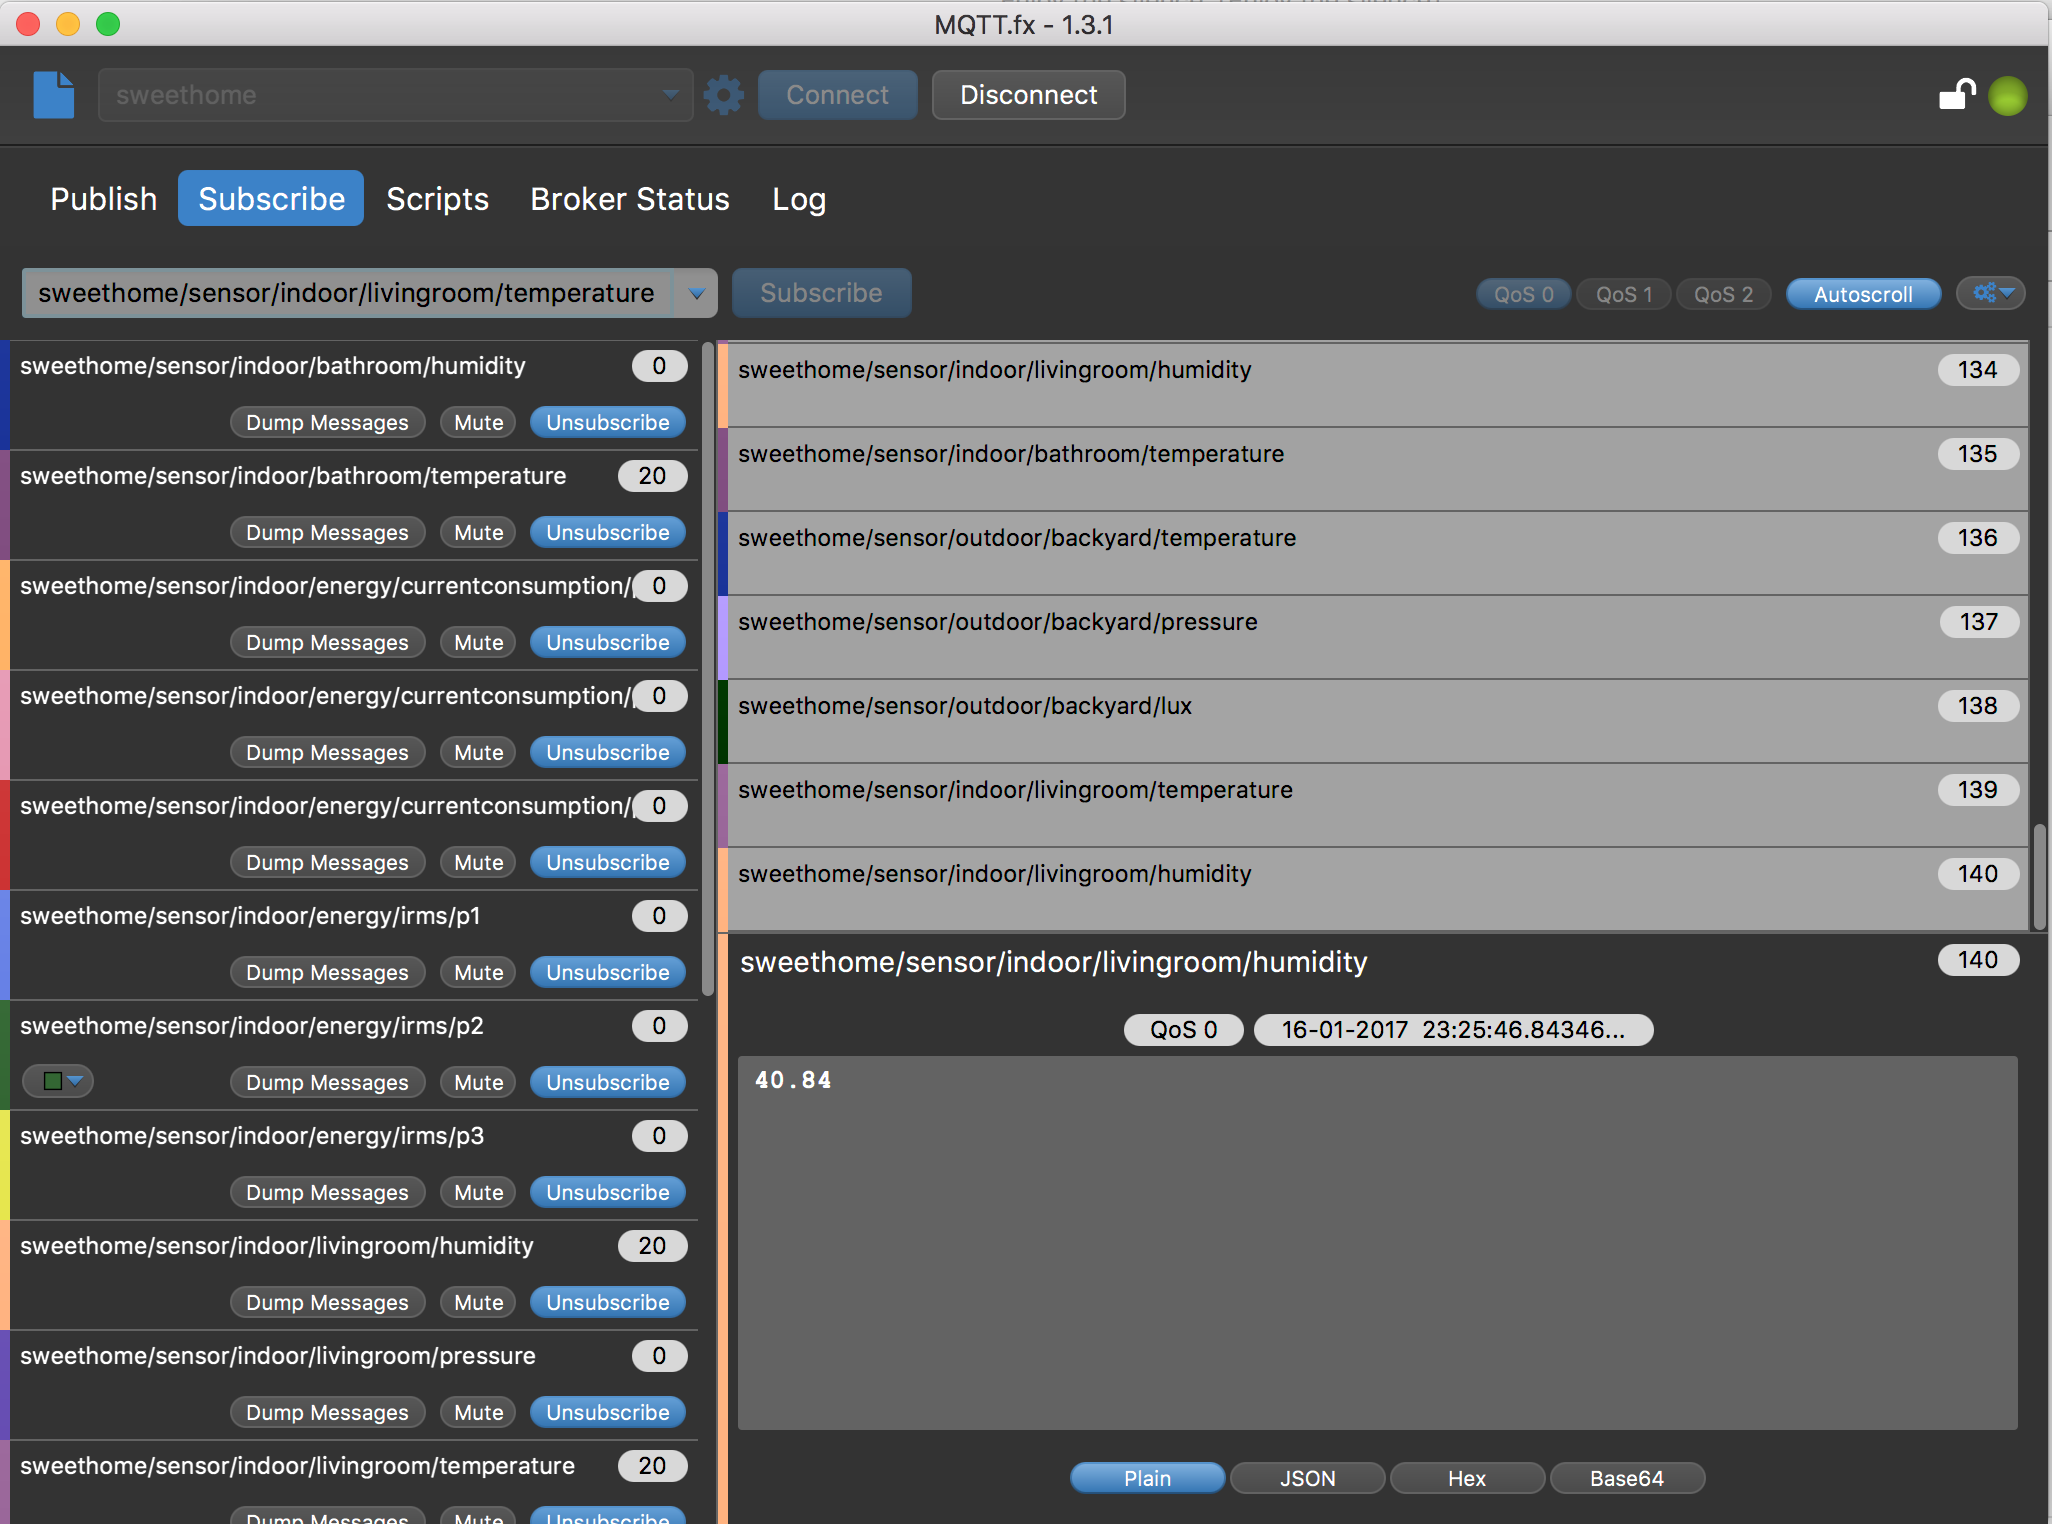Open connection settings via the gear icon
Image resolution: width=2052 pixels, height=1524 pixels.
coord(723,95)
